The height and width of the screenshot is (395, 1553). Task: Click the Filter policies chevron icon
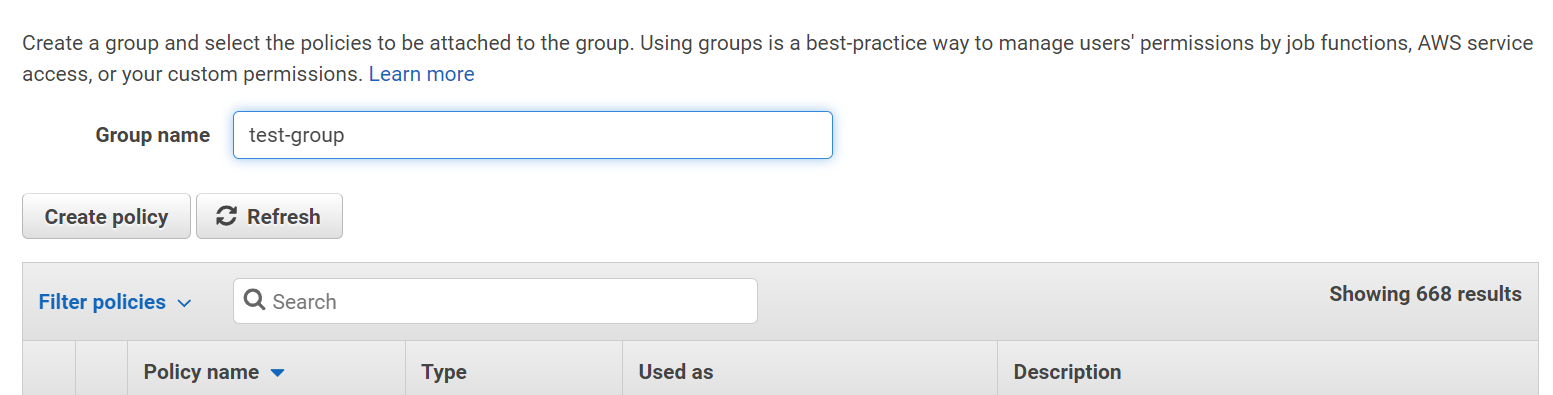(x=184, y=303)
